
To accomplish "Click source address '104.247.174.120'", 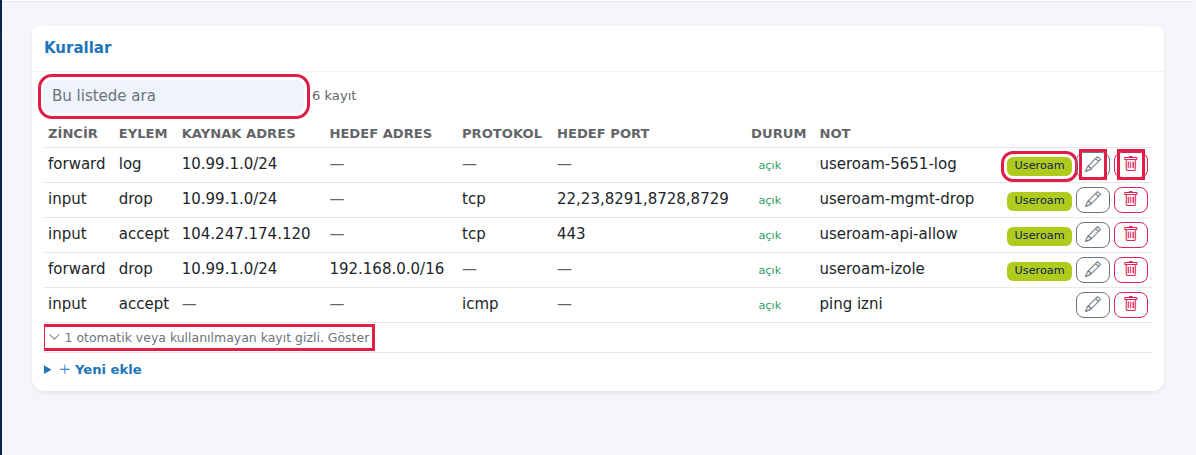I will 246,234.
